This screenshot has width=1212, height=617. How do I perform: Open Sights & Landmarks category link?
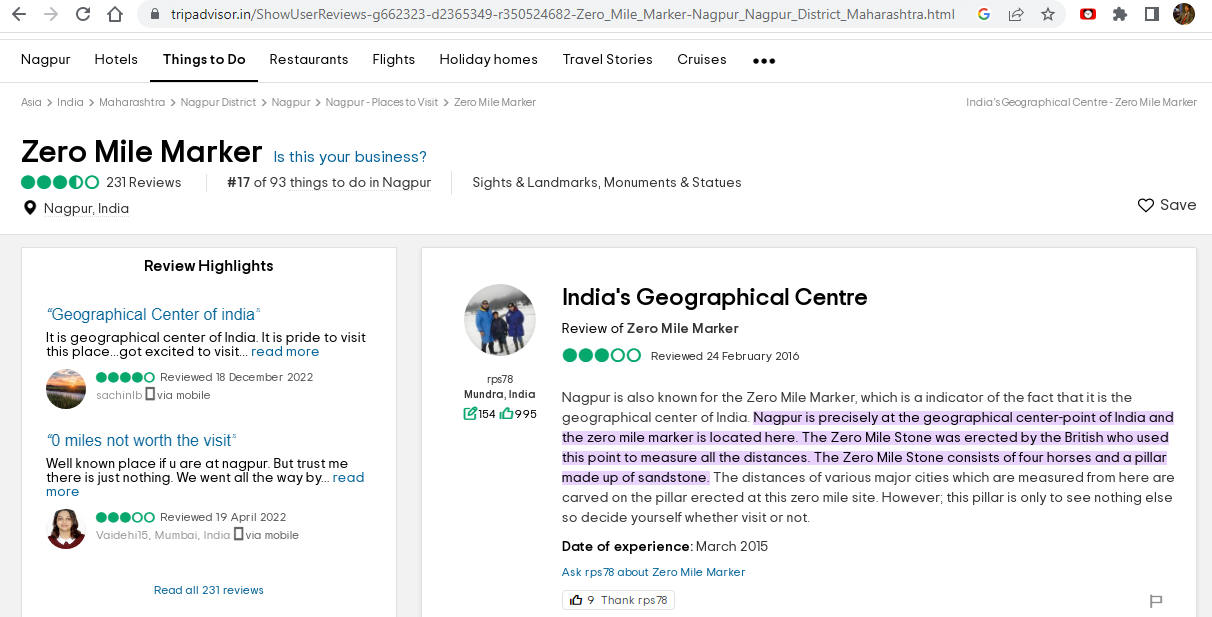click(x=535, y=182)
